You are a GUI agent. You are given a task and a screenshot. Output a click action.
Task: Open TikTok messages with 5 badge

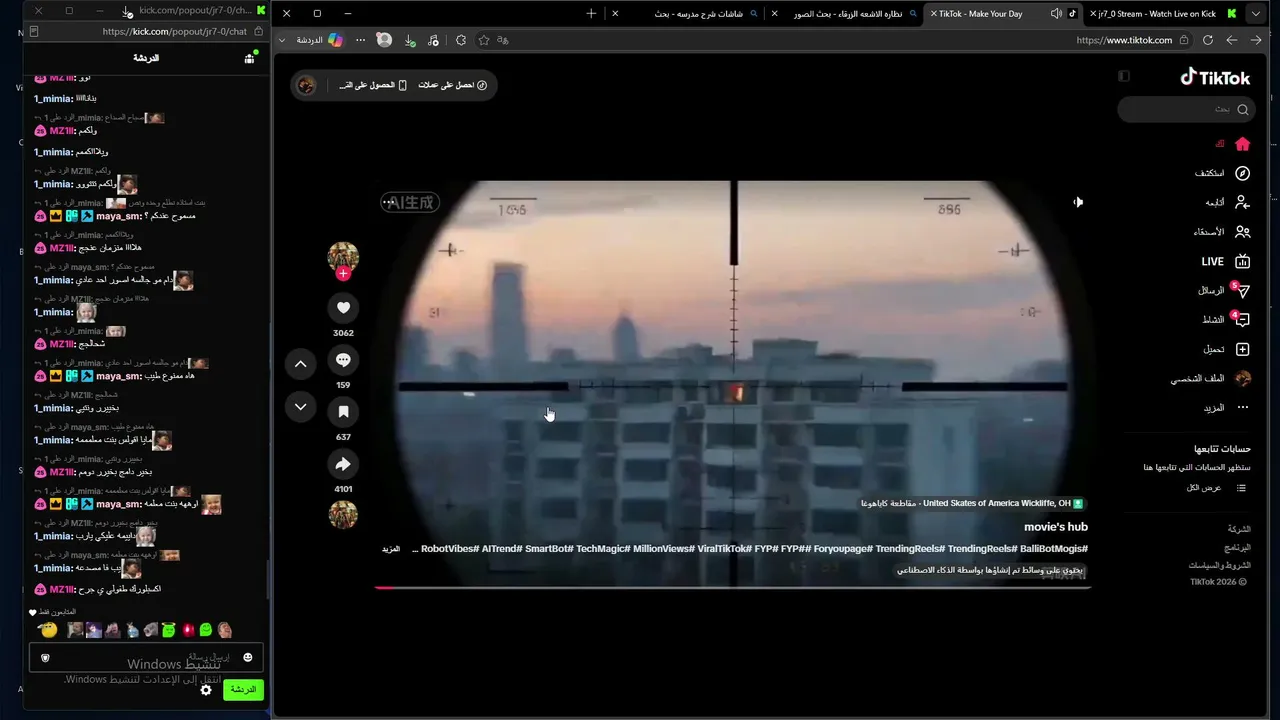tap(1241, 290)
